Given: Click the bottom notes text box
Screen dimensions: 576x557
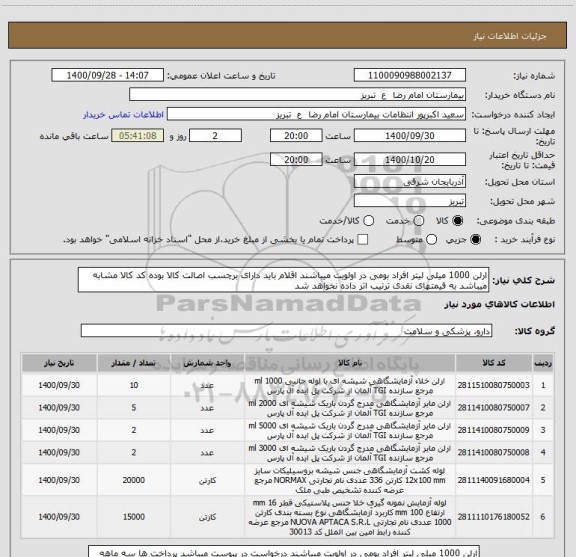Looking at the screenshot, I should pyautogui.click(x=284, y=551).
